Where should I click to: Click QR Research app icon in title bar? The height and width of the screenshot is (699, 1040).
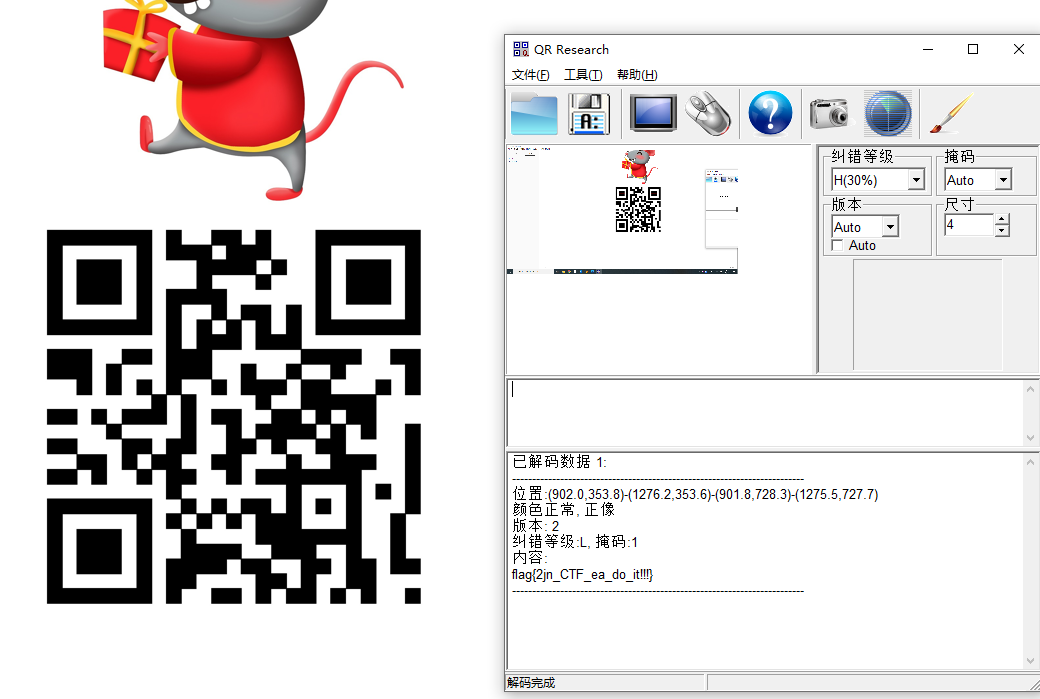[x=521, y=49]
